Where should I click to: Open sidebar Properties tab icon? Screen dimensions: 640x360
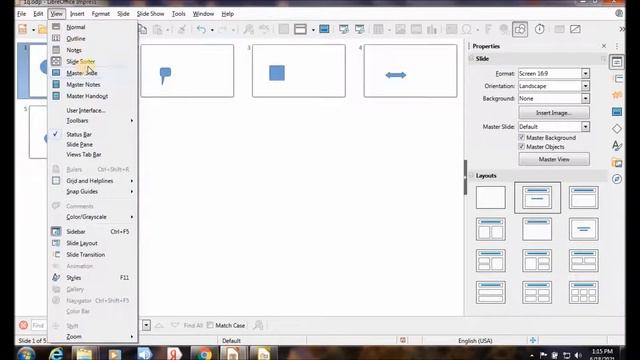click(x=617, y=62)
